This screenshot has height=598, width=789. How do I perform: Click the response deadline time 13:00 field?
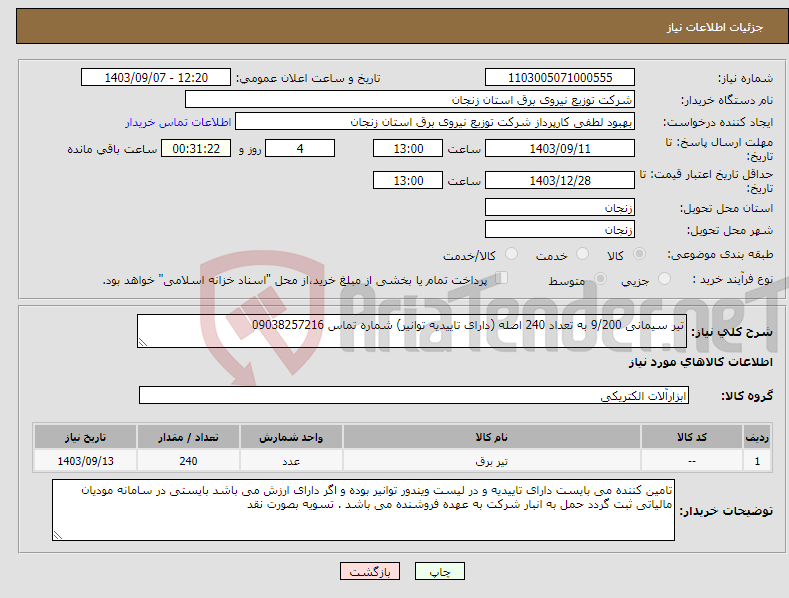pos(408,148)
